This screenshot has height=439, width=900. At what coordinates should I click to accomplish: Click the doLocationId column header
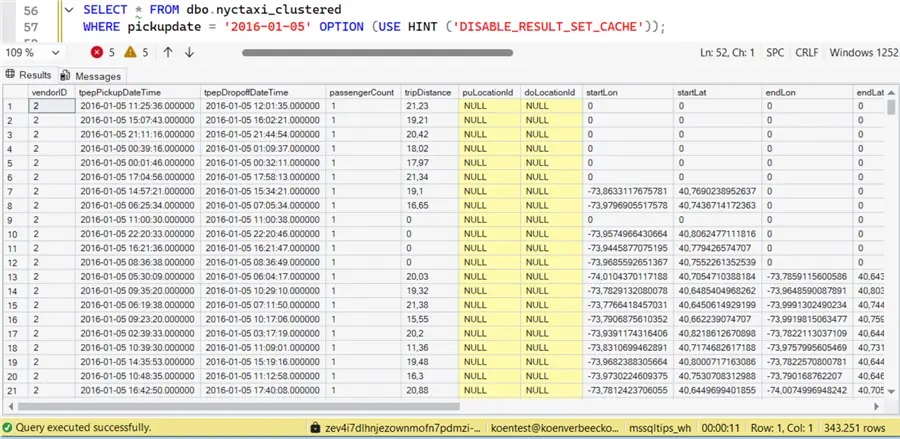(x=551, y=92)
